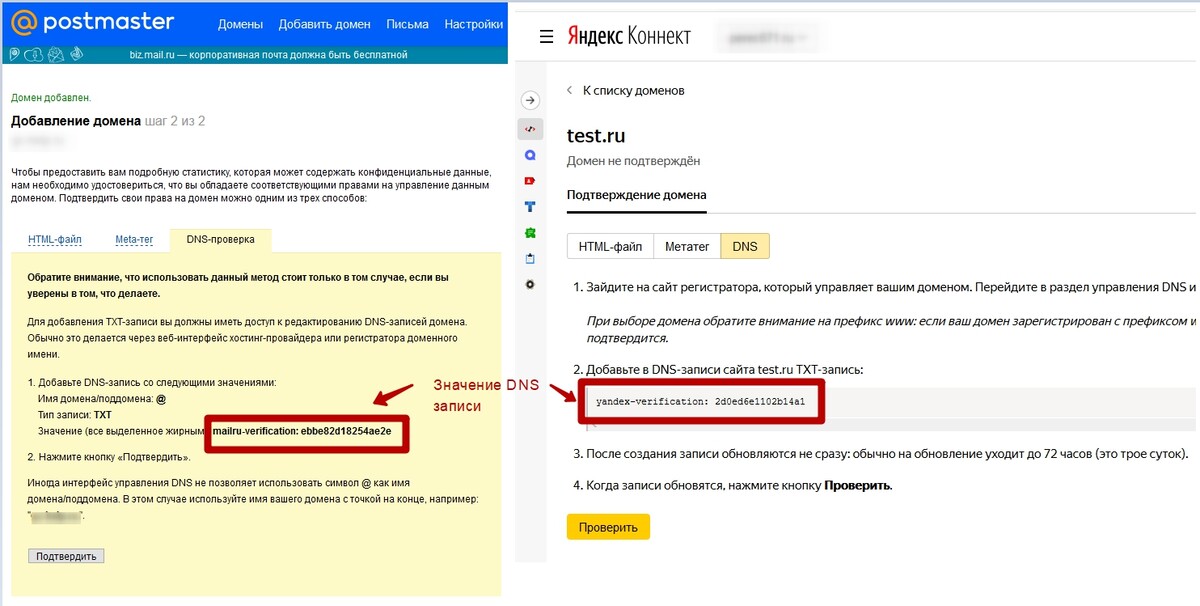Expand the sidebar with the arrow circle
Image resolution: width=1200 pixels, height=606 pixels.
pyautogui.click(x=531, y=100)
